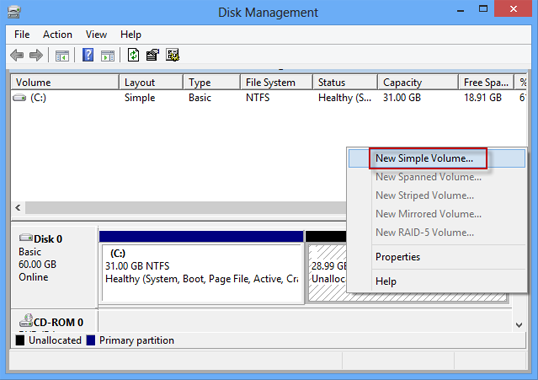
Task: Click the 'Primary partition' legend text
Action: (137, 340)
